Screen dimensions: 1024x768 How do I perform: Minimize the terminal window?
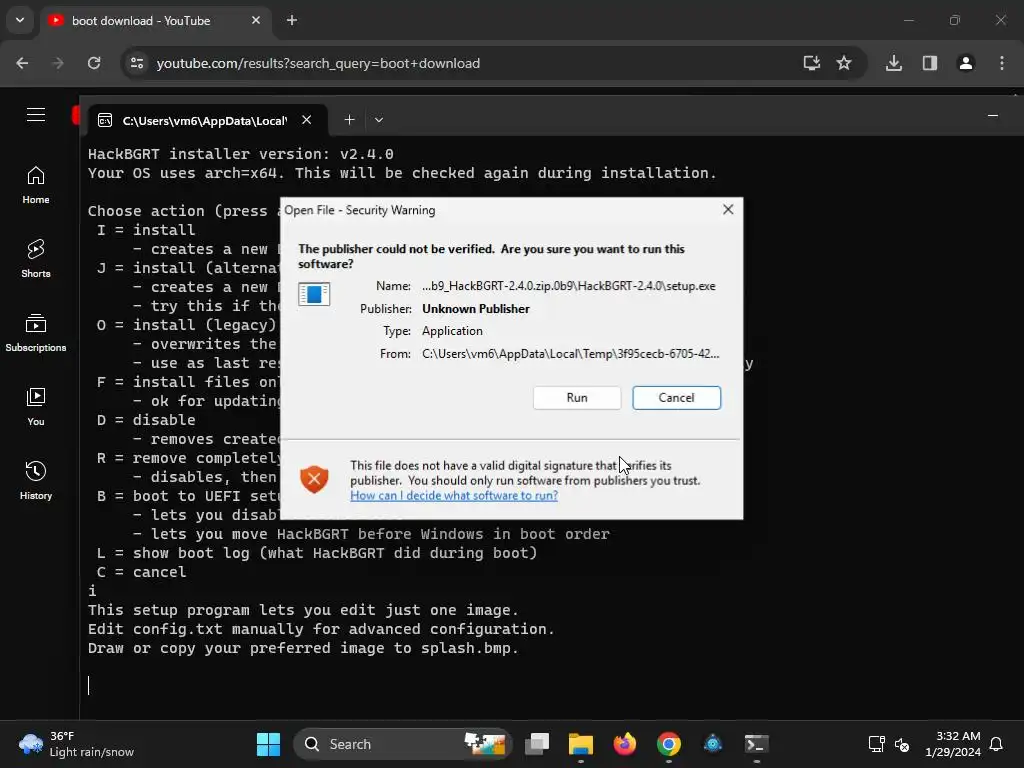993,116
